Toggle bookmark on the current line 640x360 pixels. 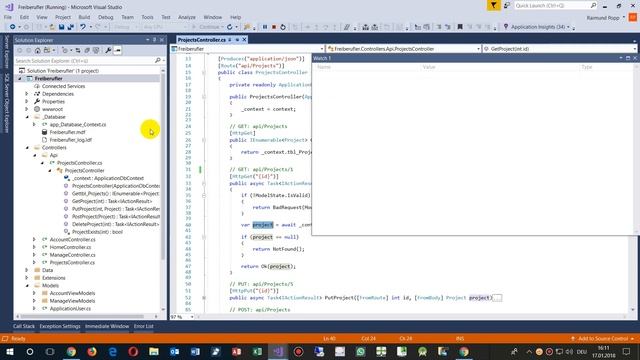460,27
